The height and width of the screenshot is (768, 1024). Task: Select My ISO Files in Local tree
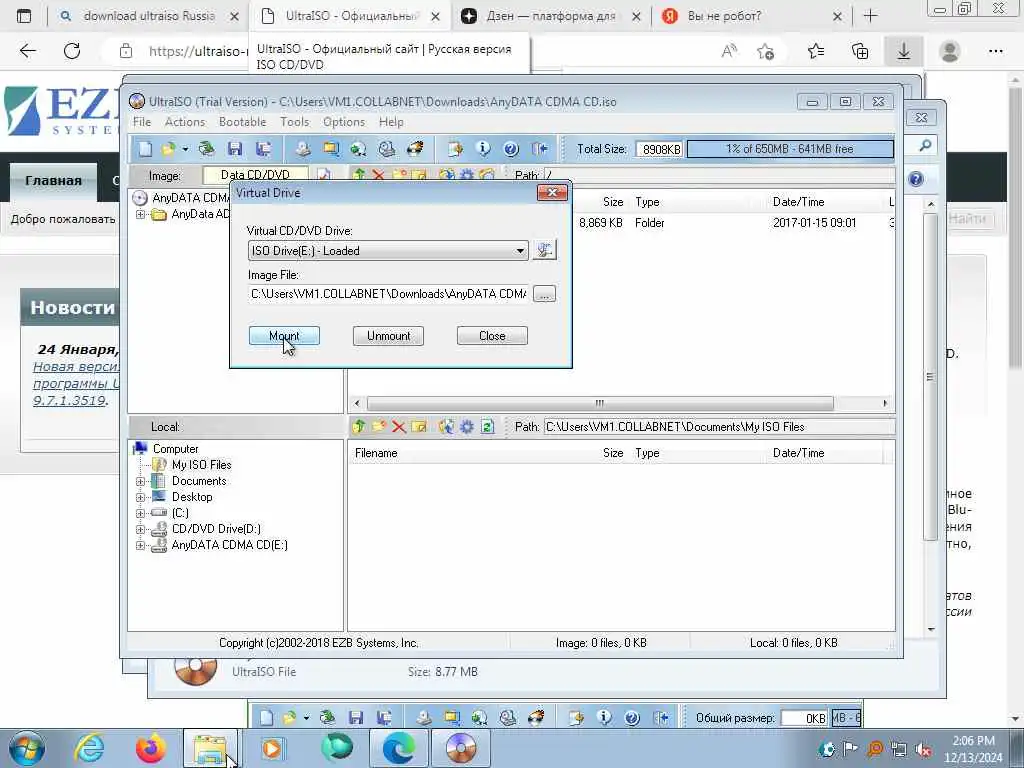click(x=201, y=465)
